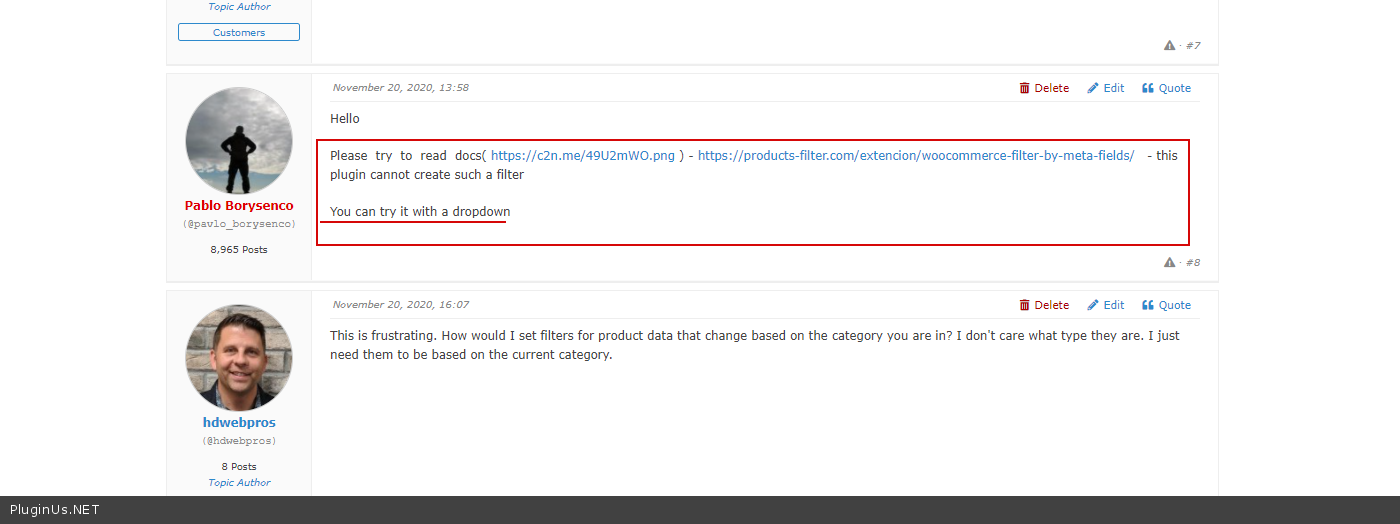Click the trash icon on hdwebpros's 16:07 post
This screenshot has height=524, width=1400.
pos(1024,305)
